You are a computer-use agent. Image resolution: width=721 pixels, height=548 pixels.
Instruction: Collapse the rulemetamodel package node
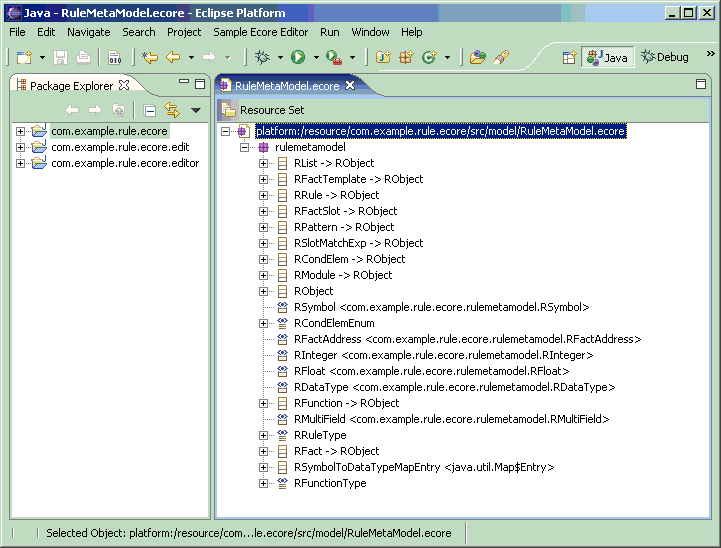click(246, 147)
